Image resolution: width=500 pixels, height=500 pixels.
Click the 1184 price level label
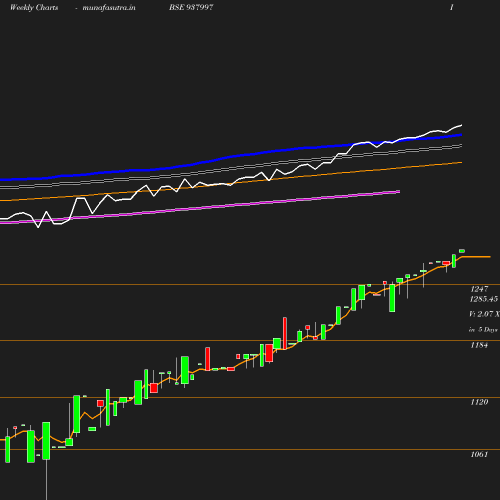[x=479, y=345]
